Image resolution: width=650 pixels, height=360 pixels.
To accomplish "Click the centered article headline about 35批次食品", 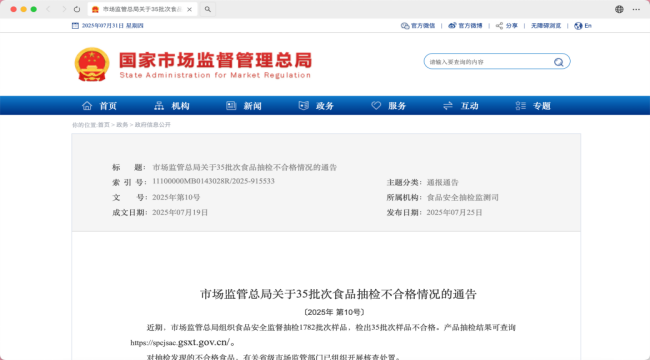I will pos(338,294).
